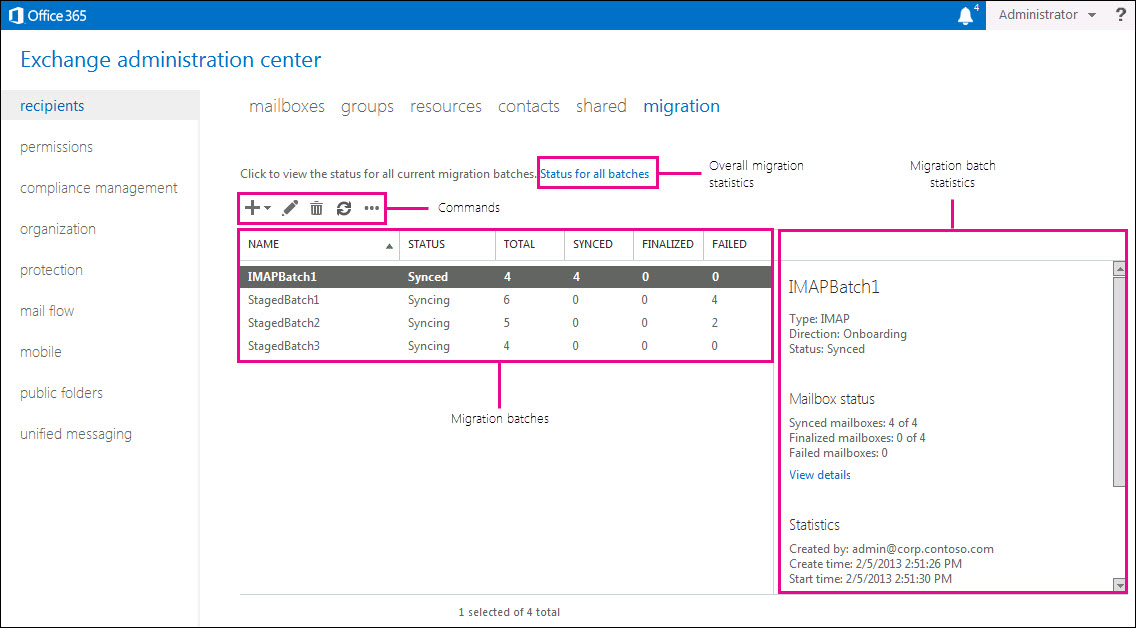Image resolution: width=1136 pixels, height=628 pixels.
Task: Select recipients in the left navigation
Action: [x=100, y=106]
